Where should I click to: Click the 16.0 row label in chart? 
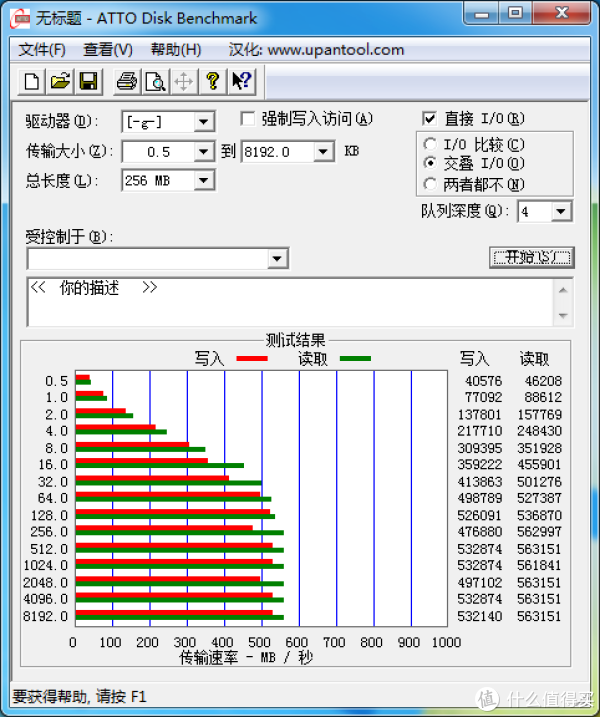pos(53,464)
